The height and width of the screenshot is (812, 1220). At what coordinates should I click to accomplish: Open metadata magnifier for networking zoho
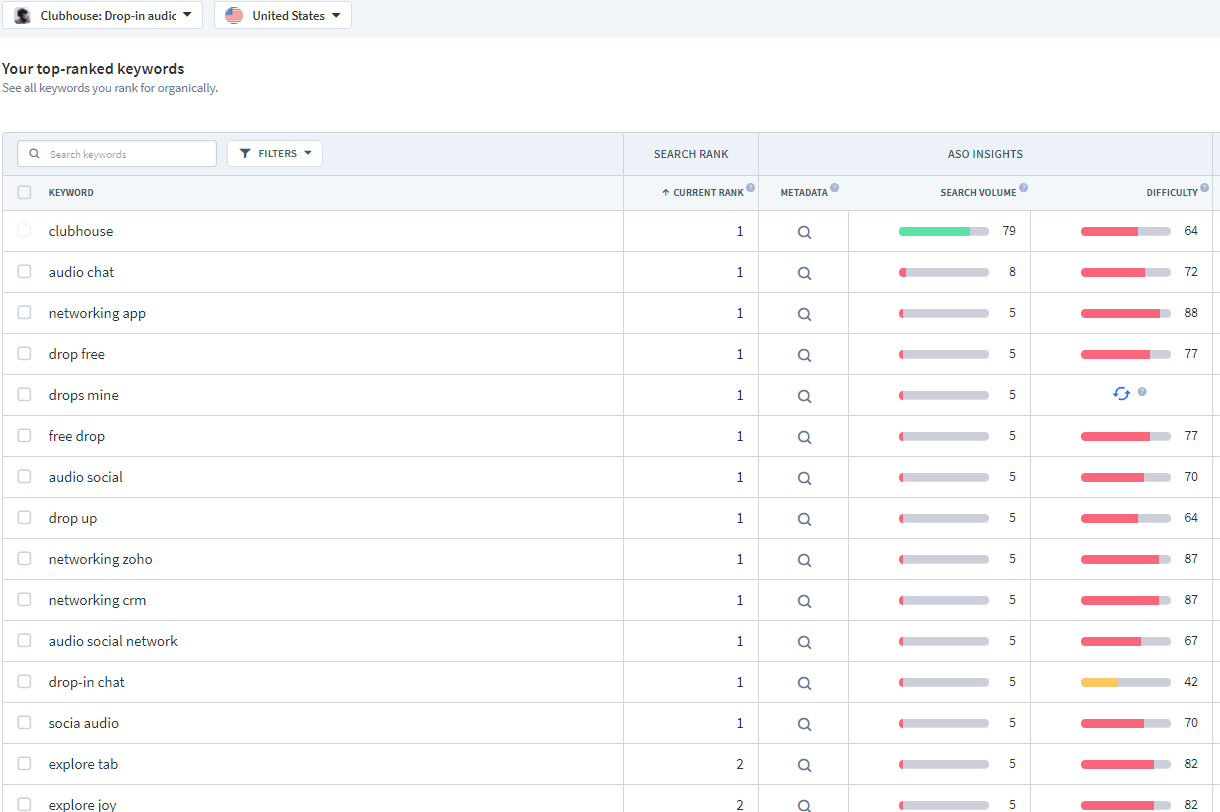pyautogui.click(x=804, y=560)
